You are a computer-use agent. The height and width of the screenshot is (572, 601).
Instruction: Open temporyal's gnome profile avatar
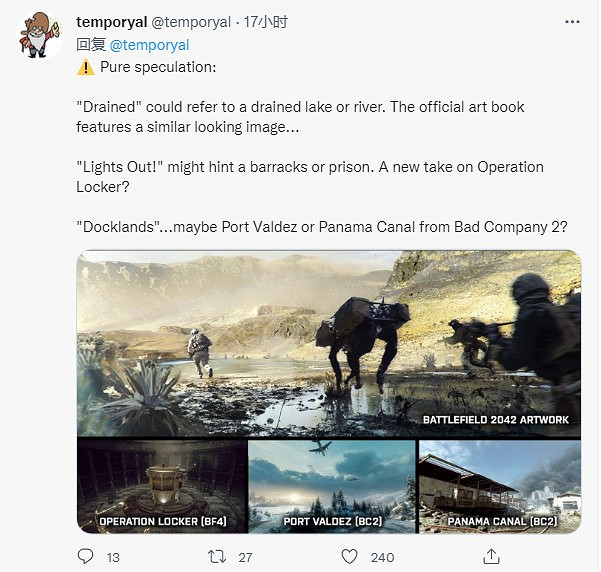pos(39,35)
